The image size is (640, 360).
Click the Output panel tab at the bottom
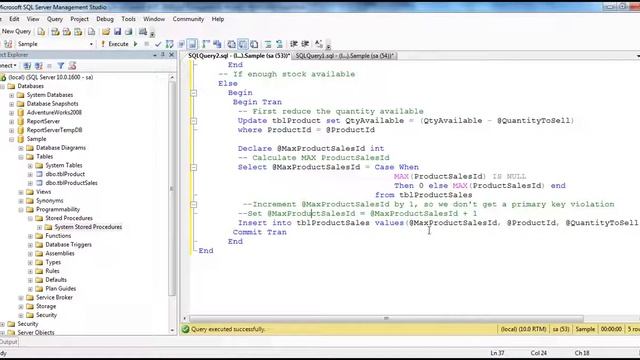click(9, 342)
